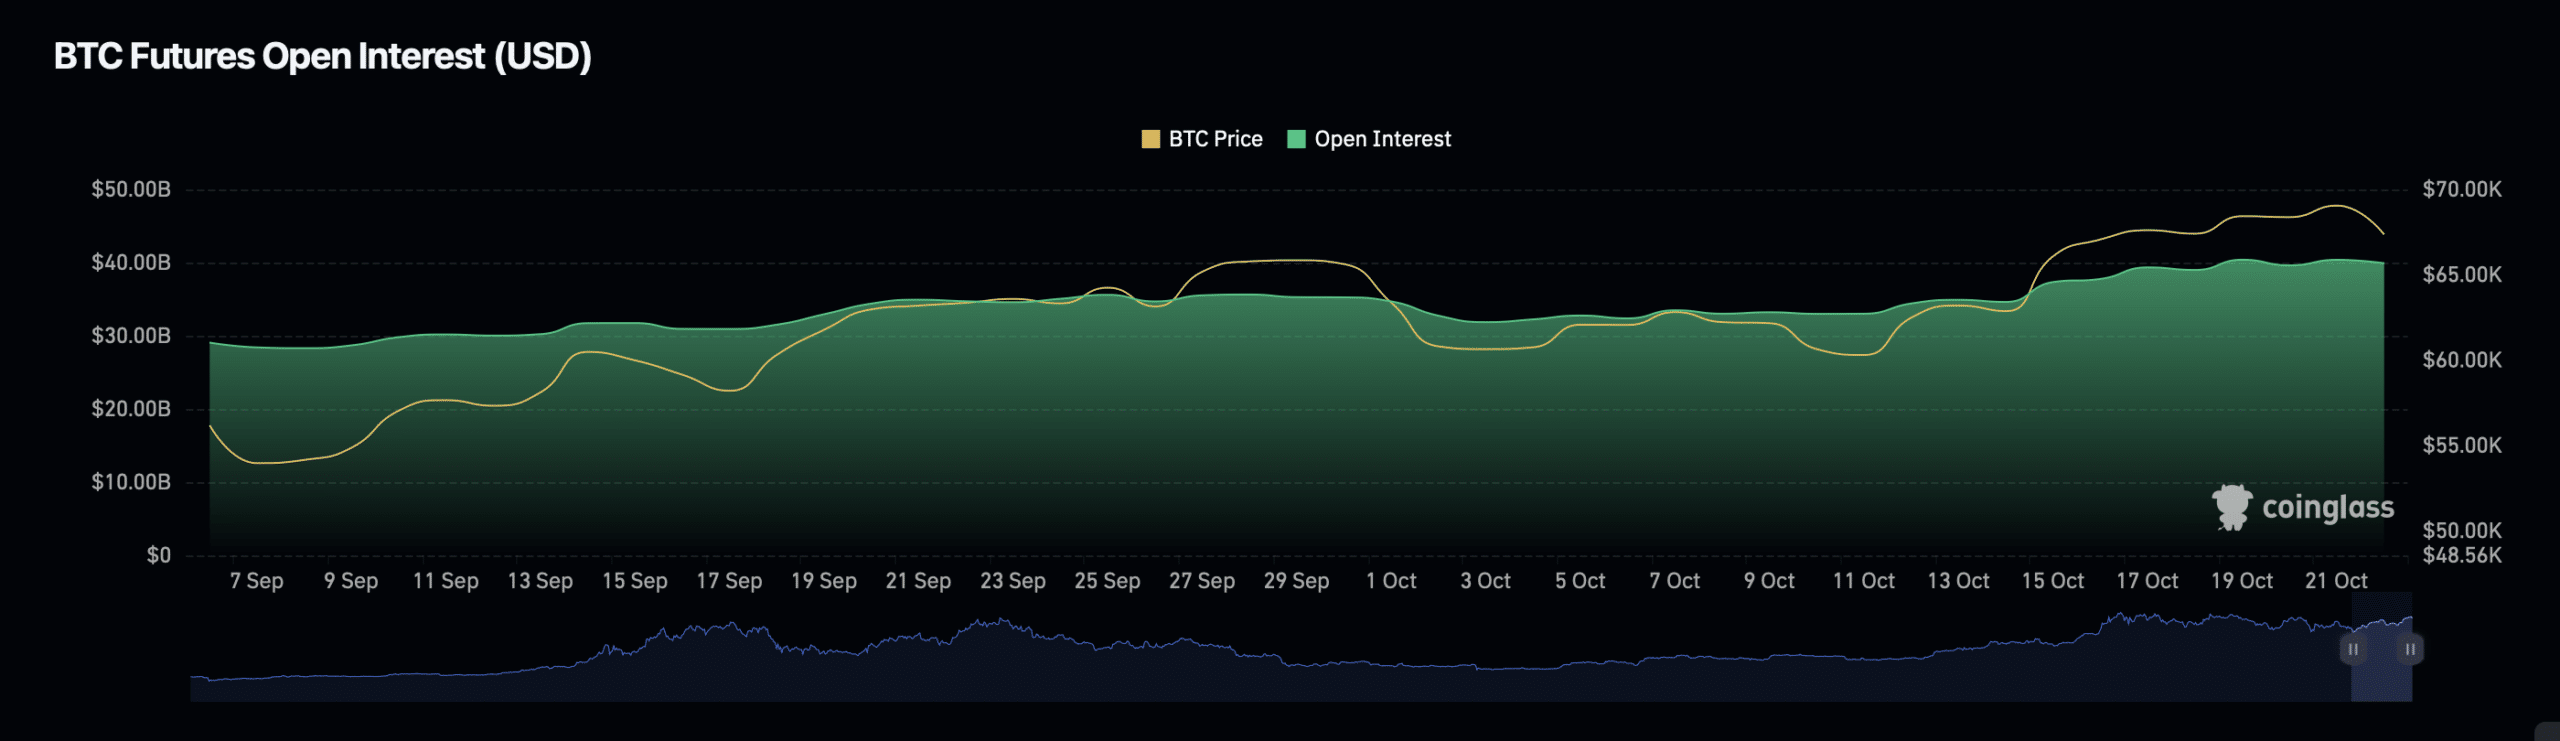2560x741 pixels.
Task: Click the $48.56K right axis label
Action: pyautogui.click(x=2462, y=555)
